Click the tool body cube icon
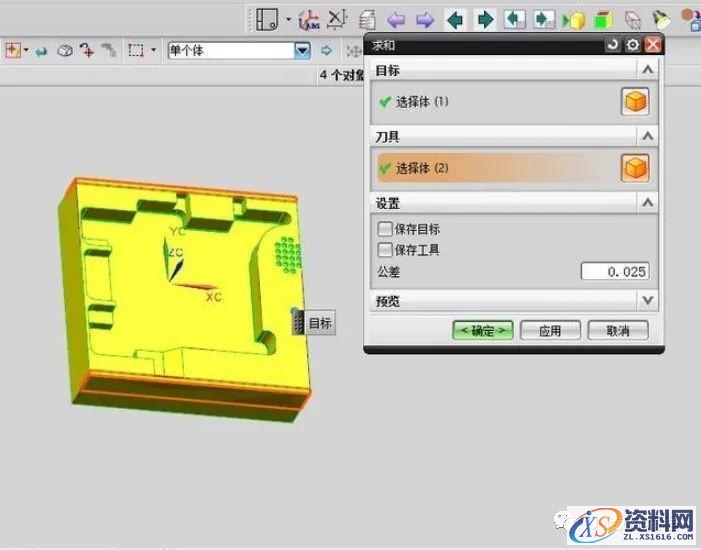The image size is (701, 550). (x=635, y=168)
